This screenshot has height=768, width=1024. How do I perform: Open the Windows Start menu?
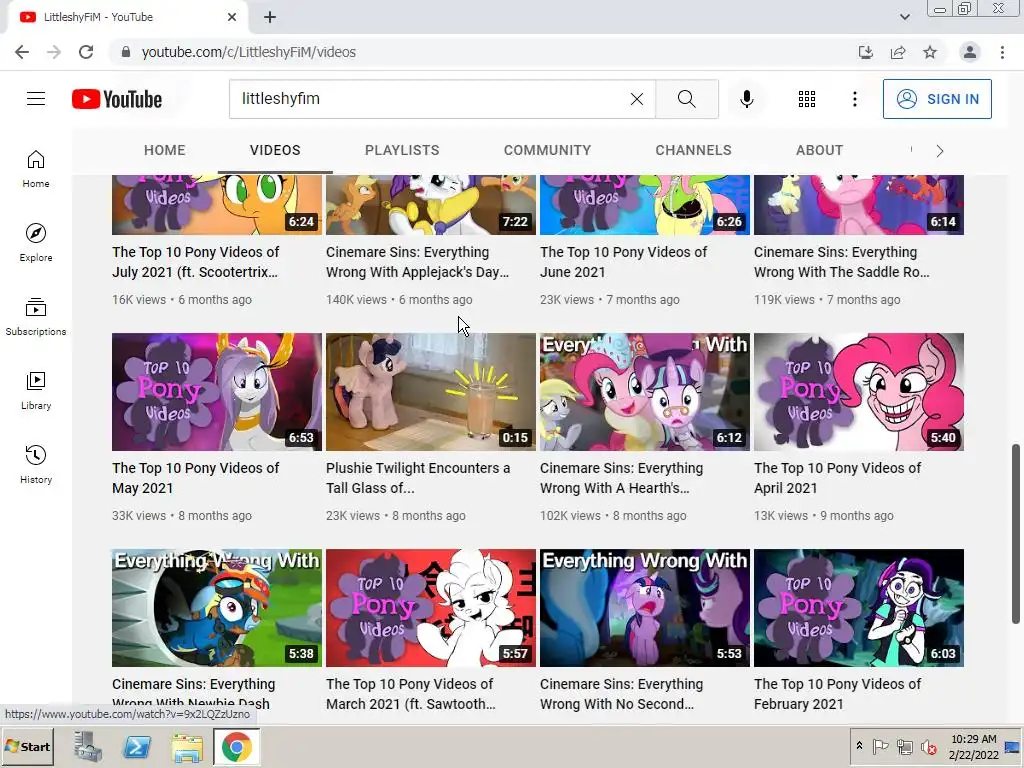pos(28,746)
